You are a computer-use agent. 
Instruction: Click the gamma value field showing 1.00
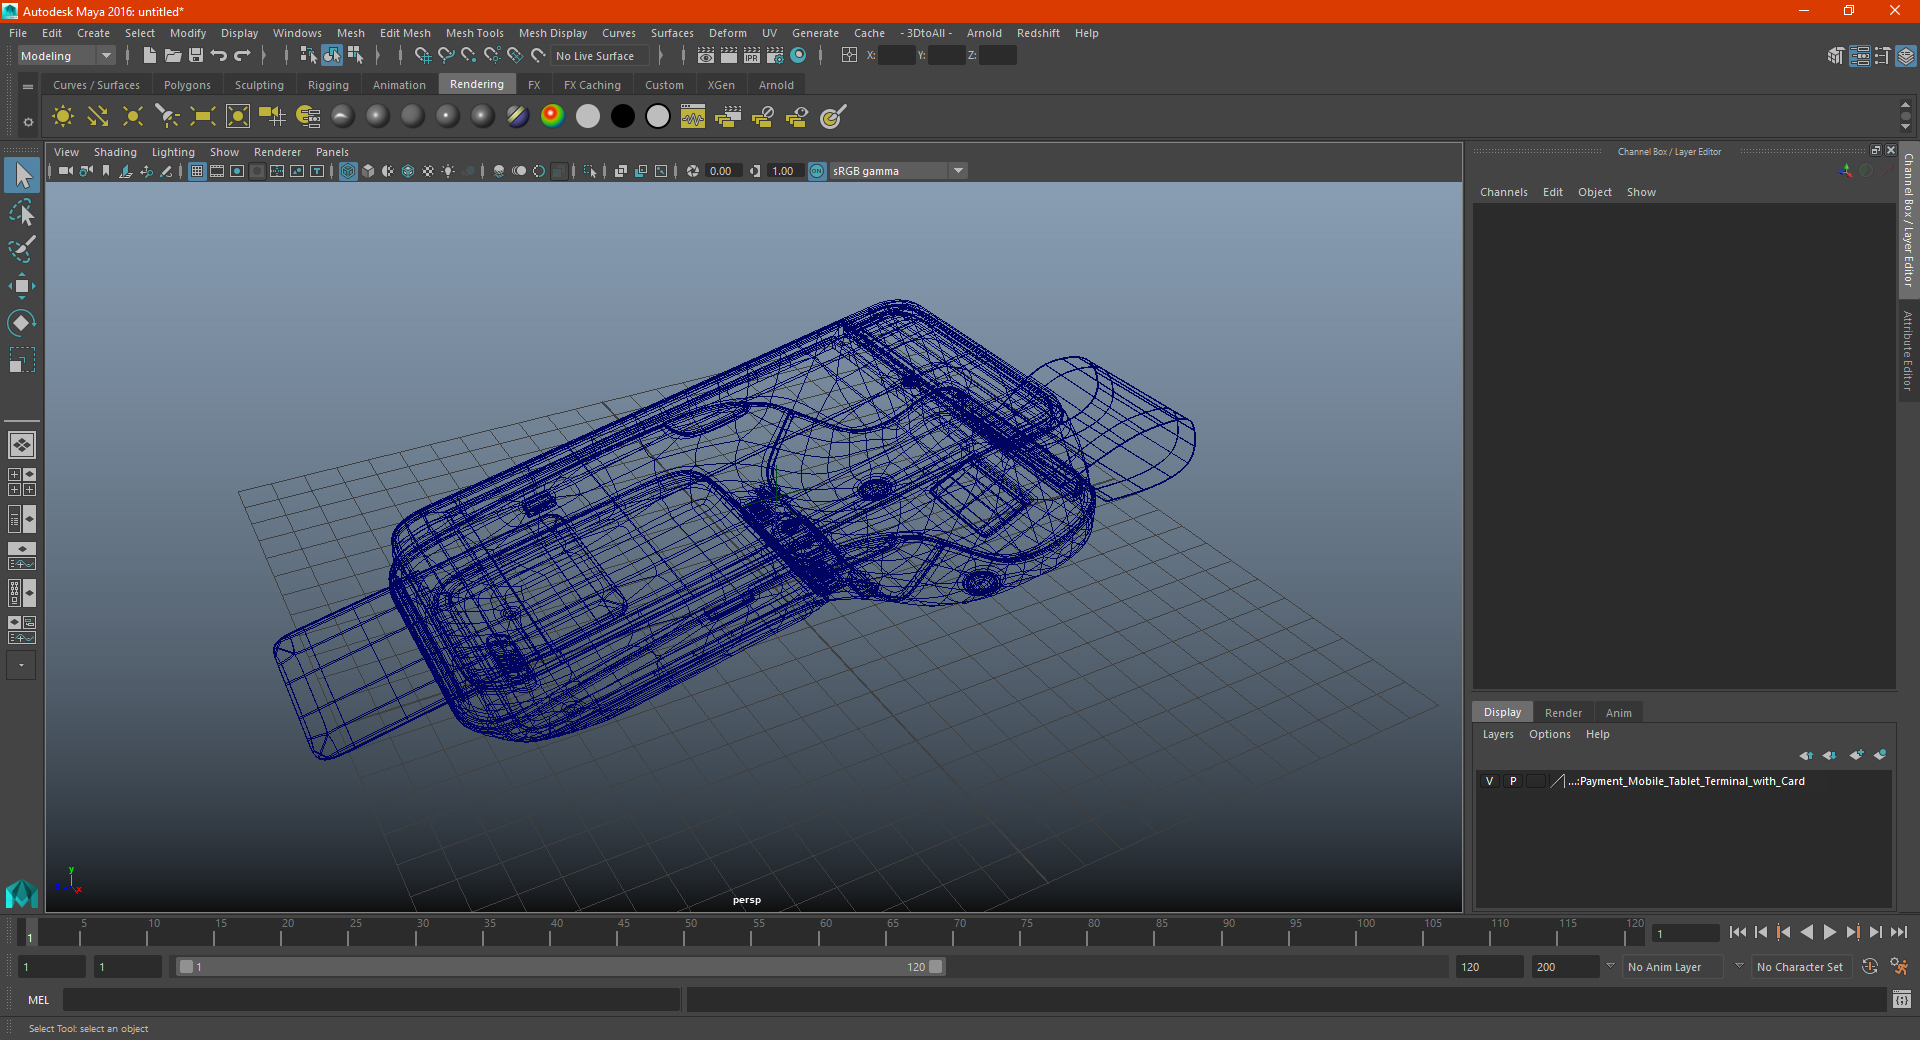[784, 171]
